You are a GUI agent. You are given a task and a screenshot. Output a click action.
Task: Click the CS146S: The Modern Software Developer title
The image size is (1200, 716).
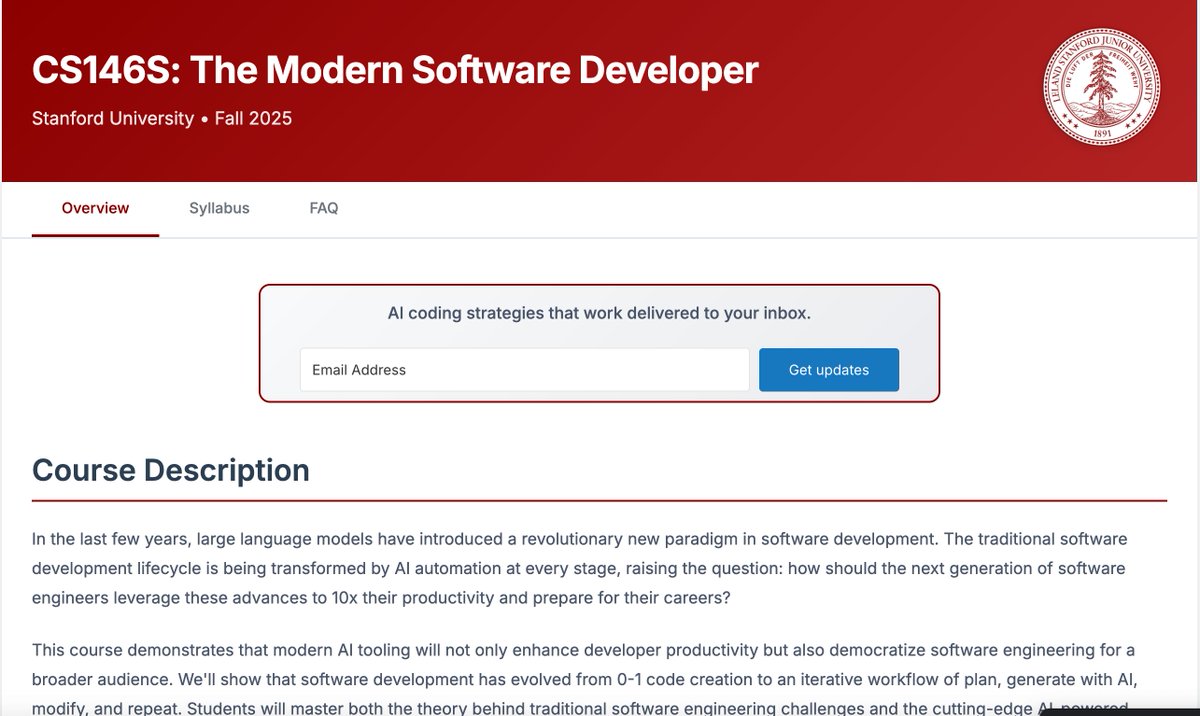[x=395, y=70]
